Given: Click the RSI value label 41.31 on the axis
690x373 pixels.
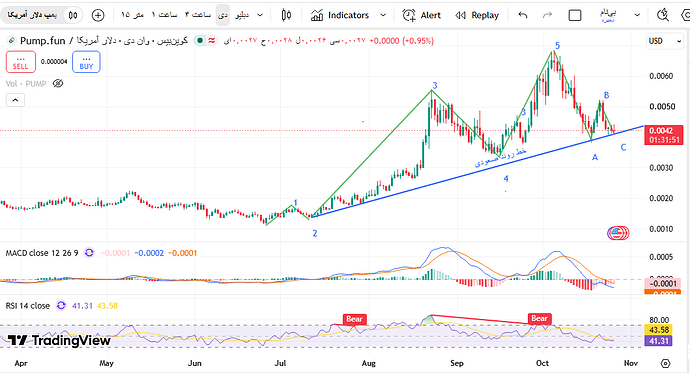Looking at the screenshot, I should 658,340.
